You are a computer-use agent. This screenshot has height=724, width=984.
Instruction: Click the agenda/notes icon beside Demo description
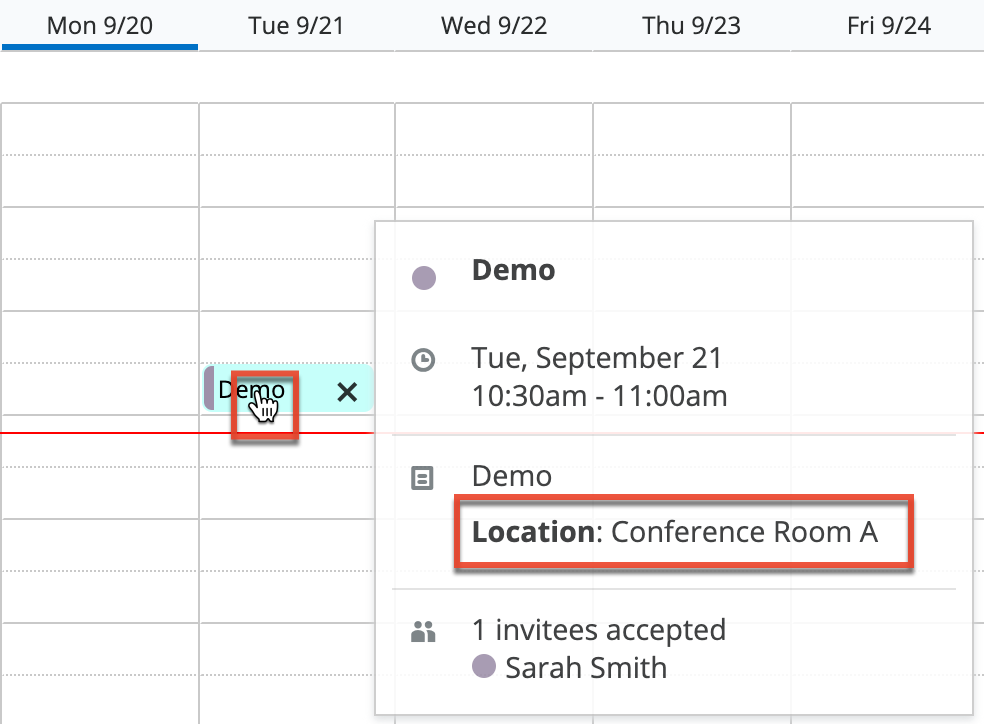424,476
